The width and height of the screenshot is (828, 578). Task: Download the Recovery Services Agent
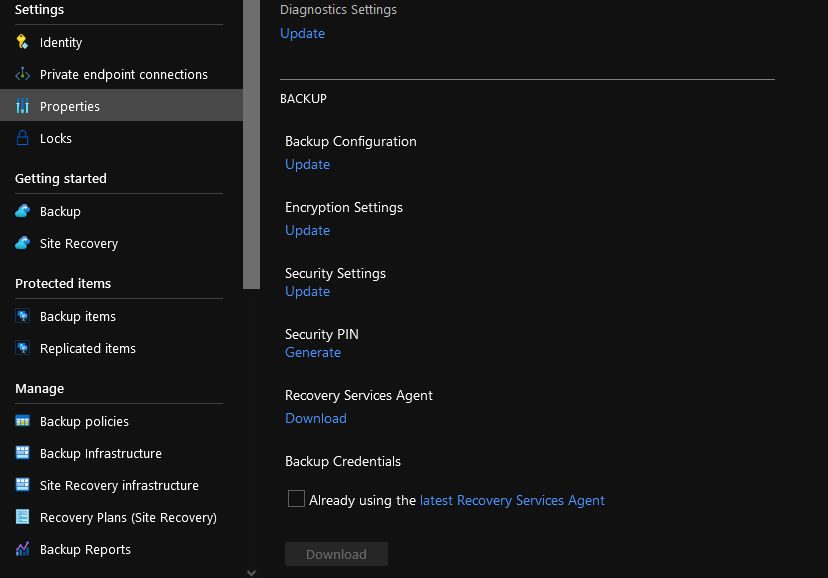tap(316, 418)
